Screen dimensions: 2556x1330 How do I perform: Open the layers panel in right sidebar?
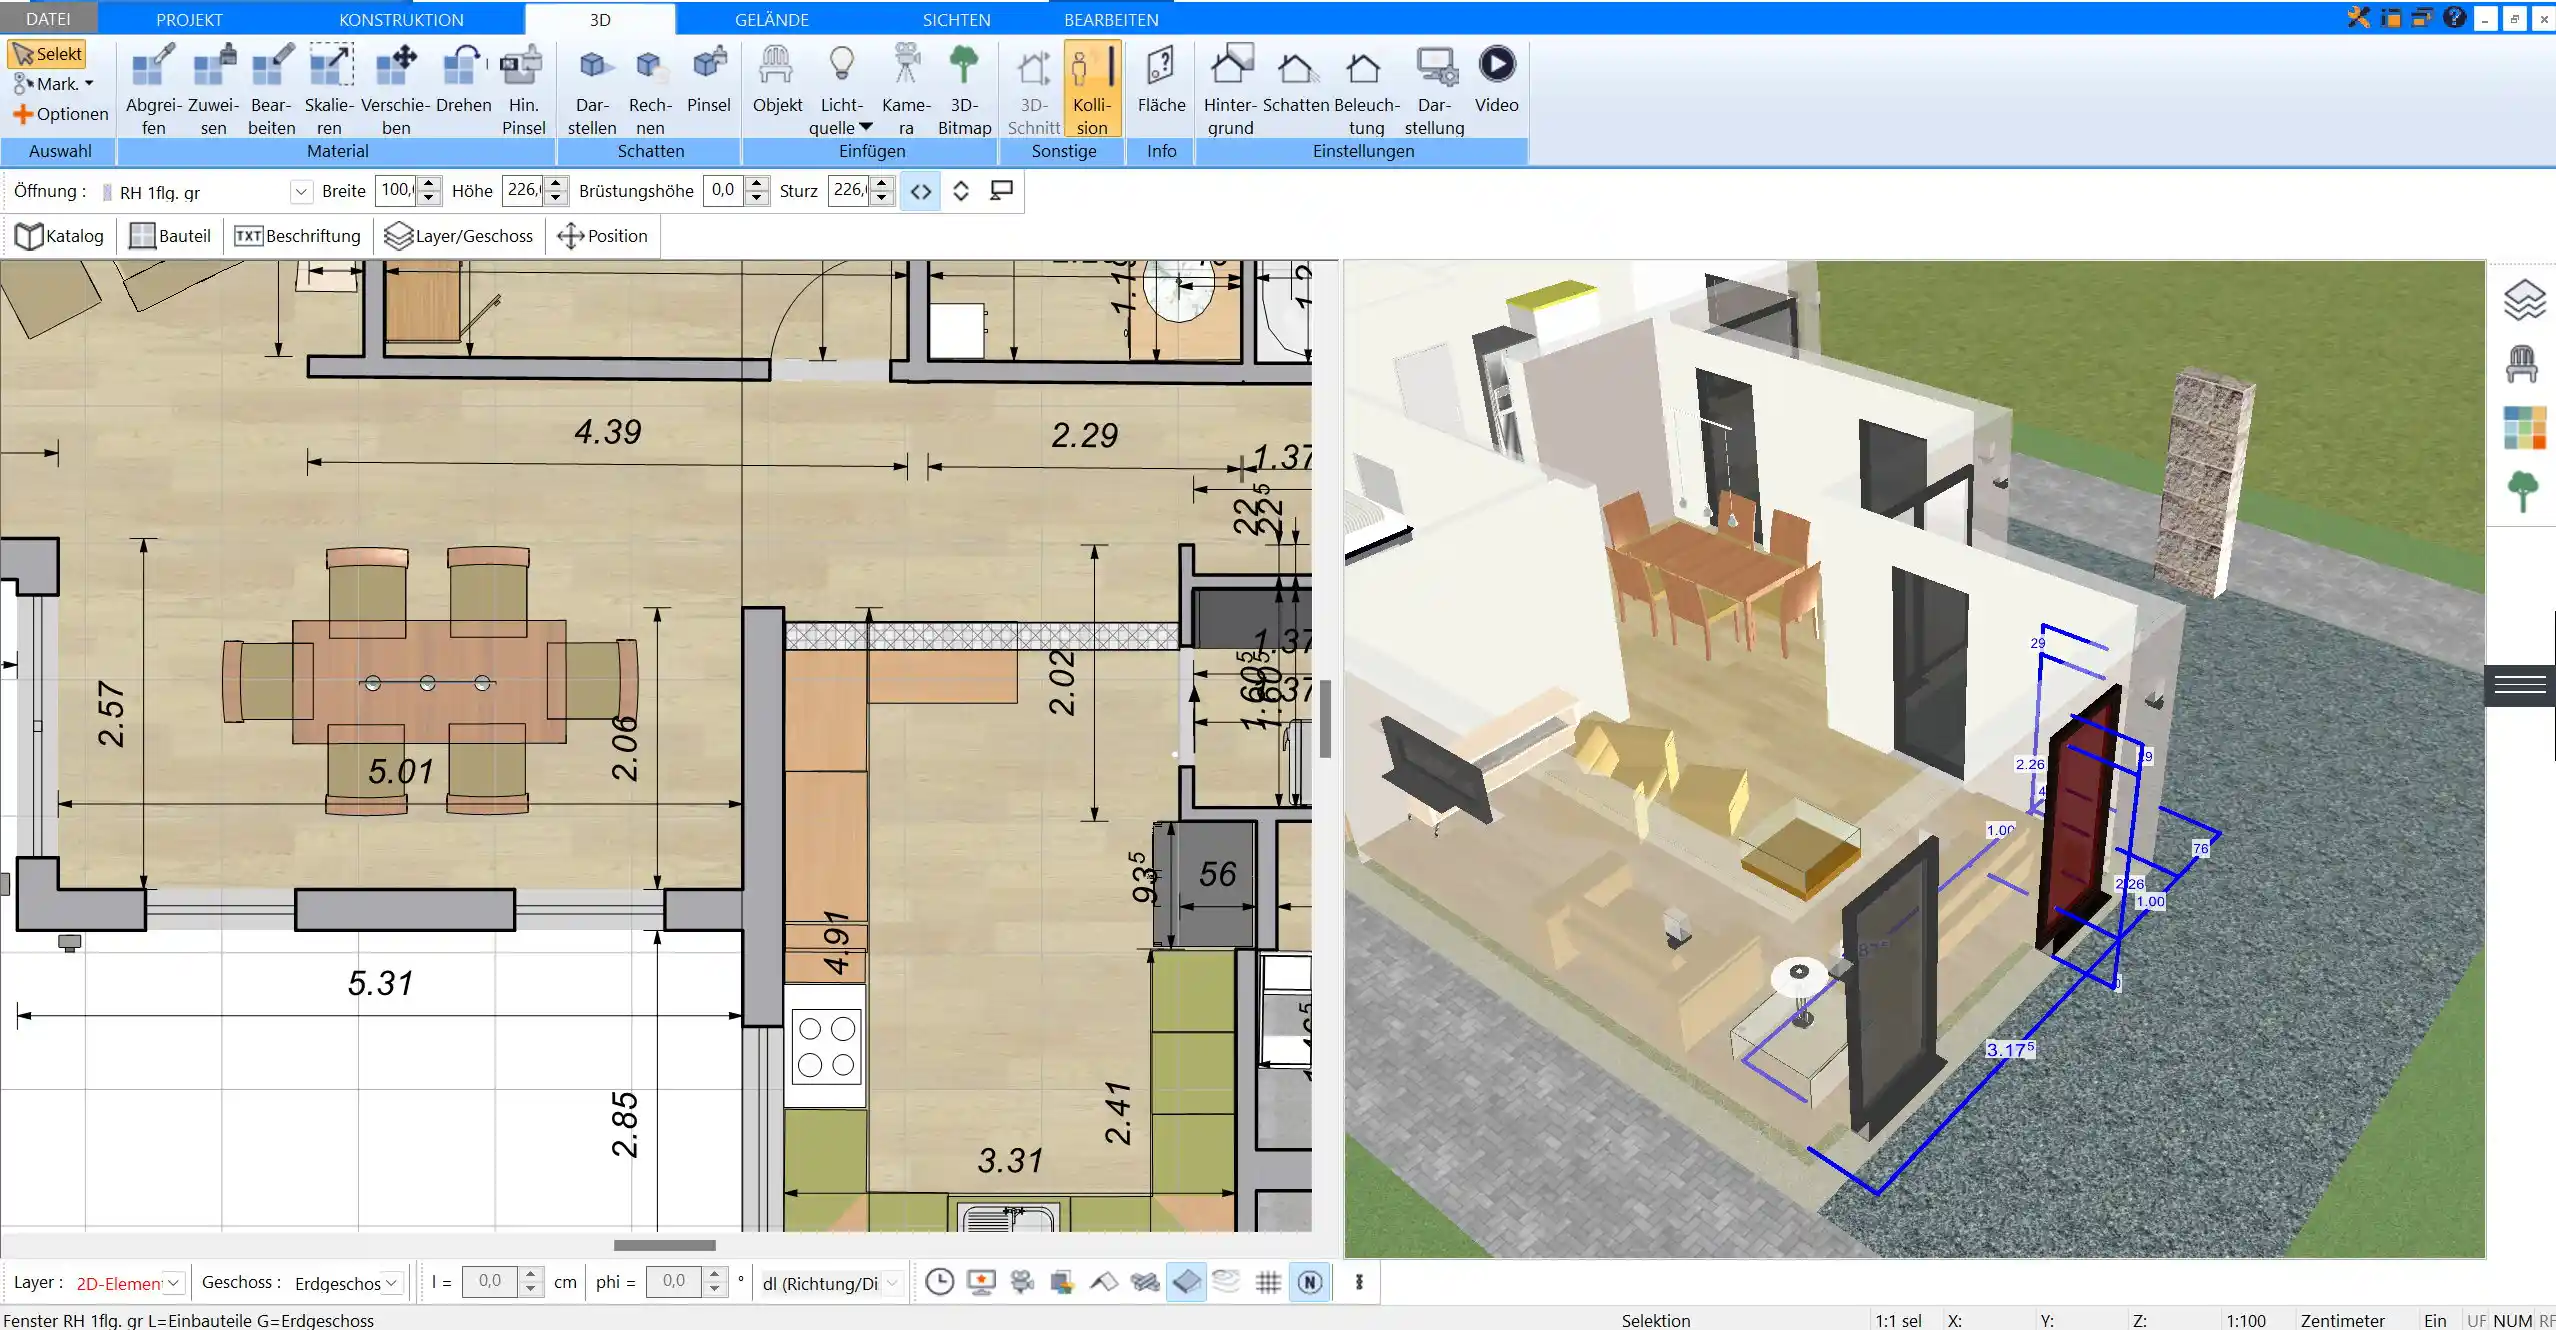(x=2524, y=300)
